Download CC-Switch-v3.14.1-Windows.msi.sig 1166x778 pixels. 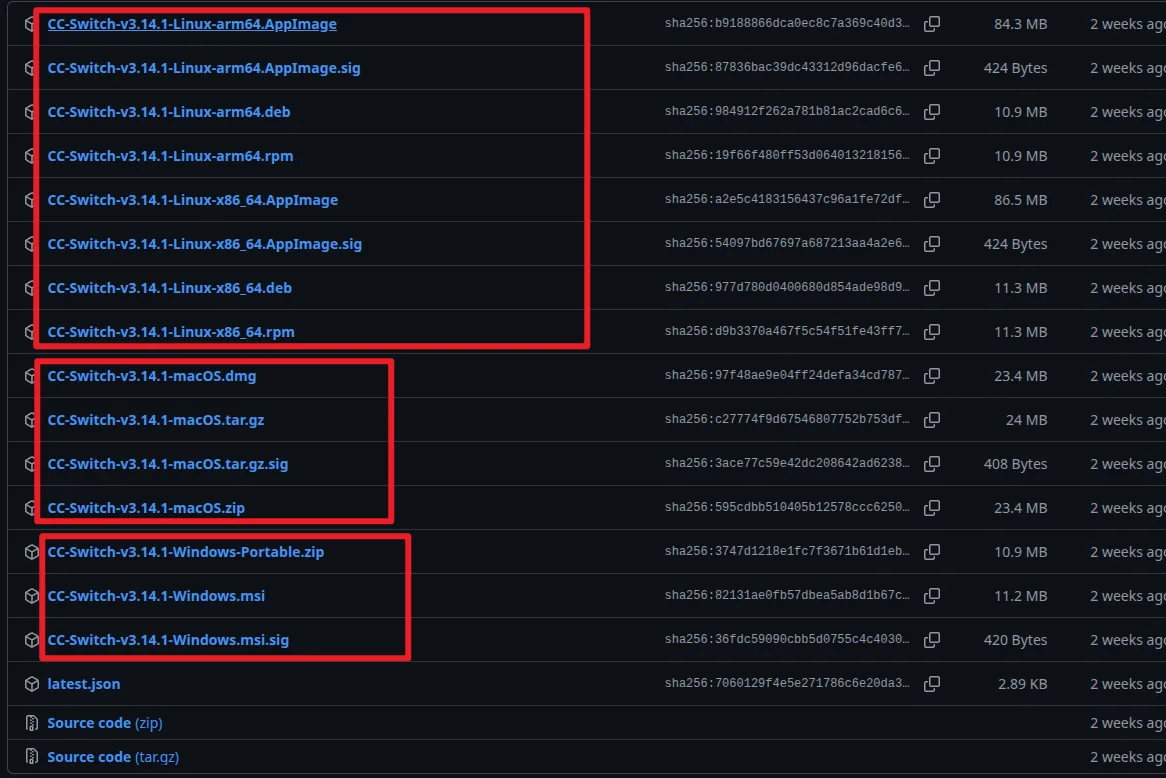click(168, 639)
